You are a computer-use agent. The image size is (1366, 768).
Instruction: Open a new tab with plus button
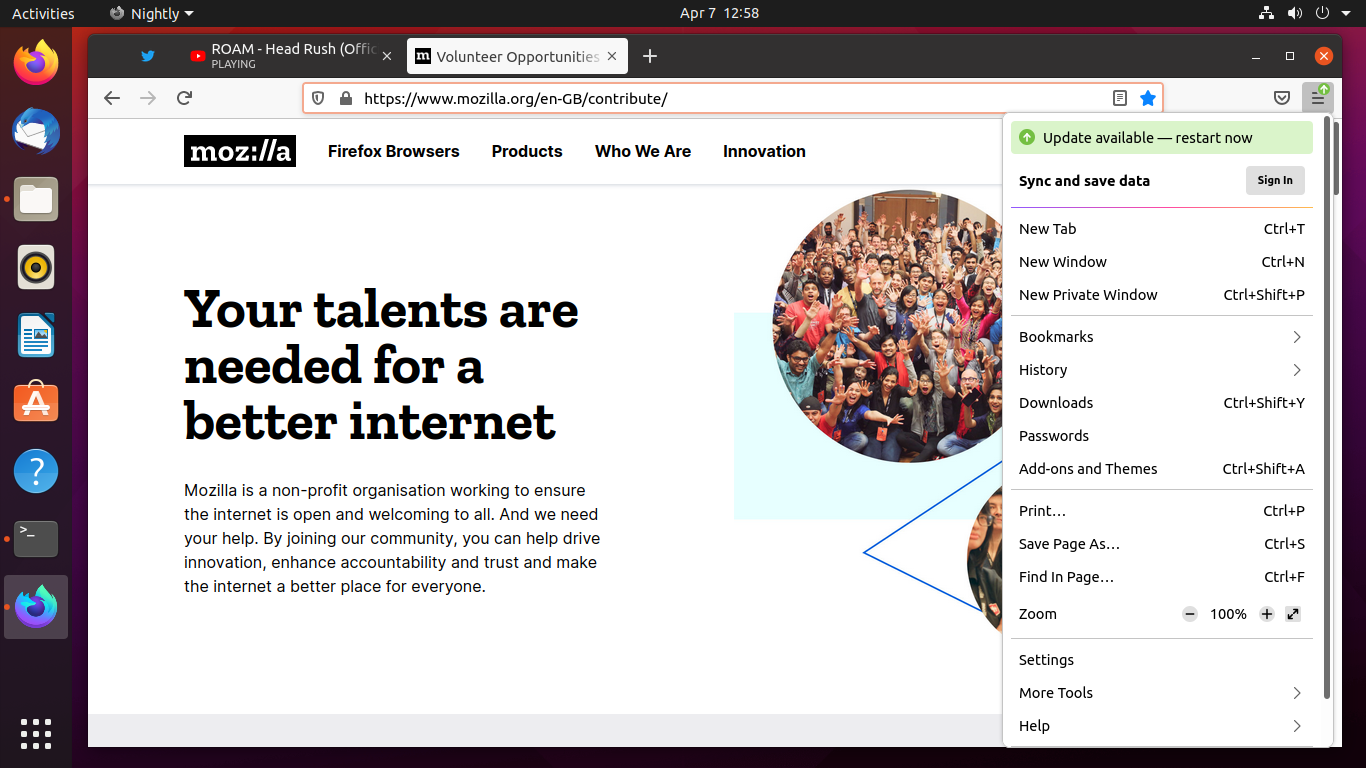point(650,57)
